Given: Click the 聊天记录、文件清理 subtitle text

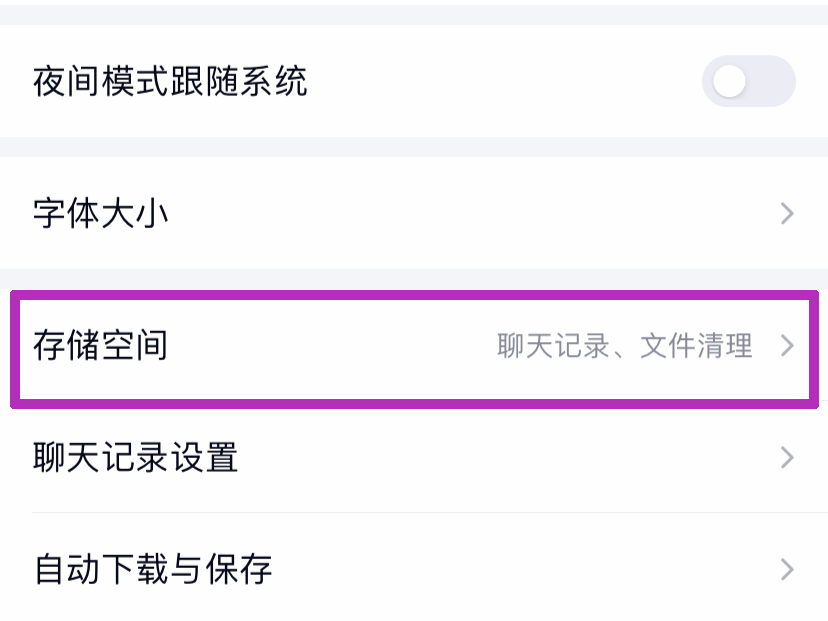Looking at the screenshot, I should pos(625,347).
